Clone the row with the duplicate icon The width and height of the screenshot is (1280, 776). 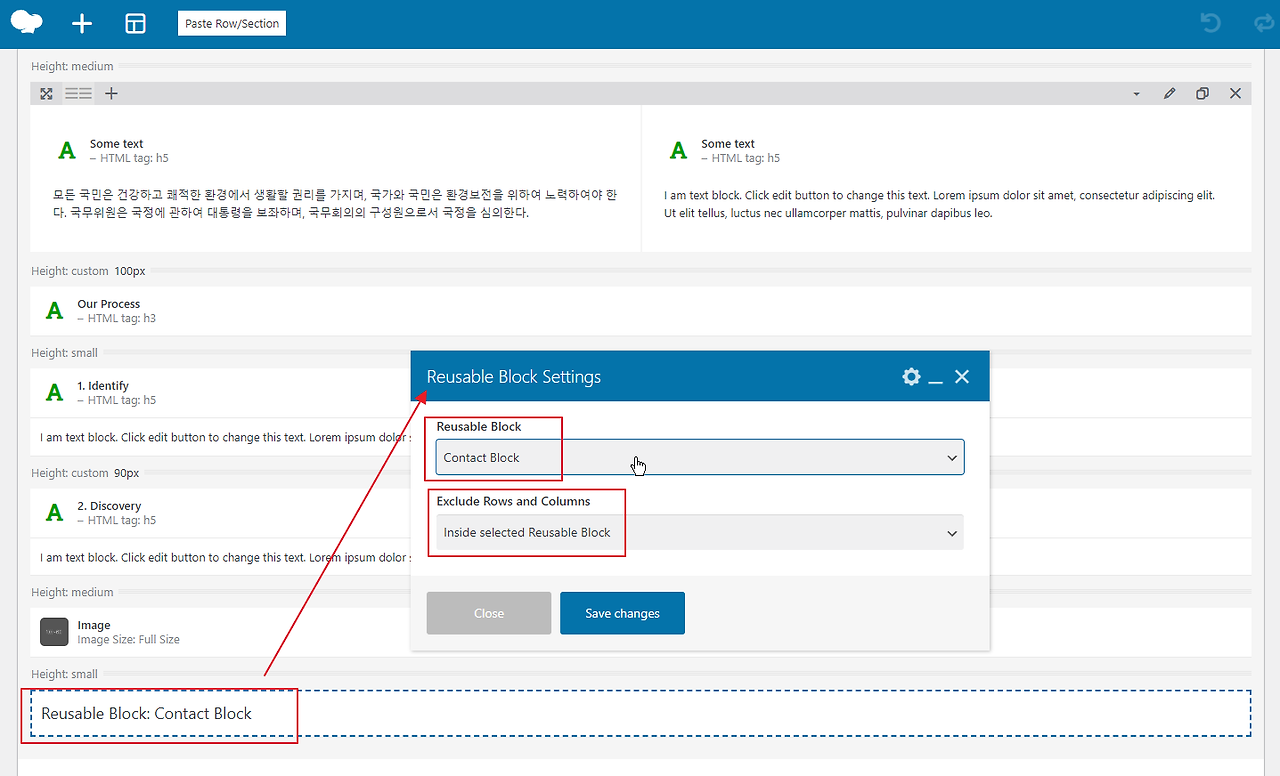[1202, 93]
